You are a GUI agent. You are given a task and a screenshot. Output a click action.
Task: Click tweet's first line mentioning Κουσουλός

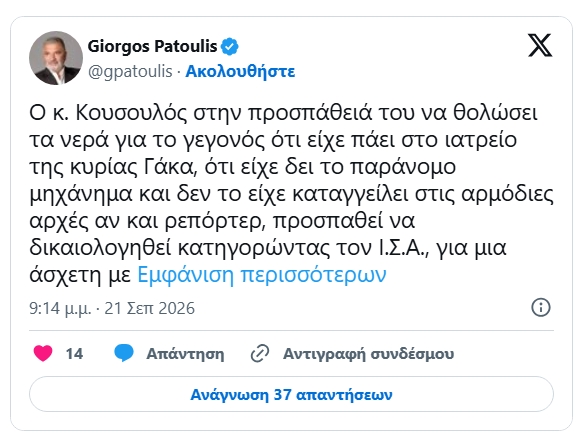click(283, 113)
